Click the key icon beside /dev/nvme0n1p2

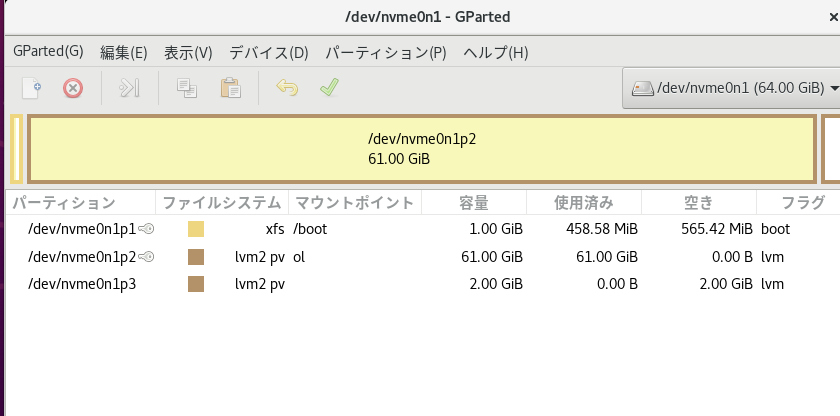(x=146, y=257)
